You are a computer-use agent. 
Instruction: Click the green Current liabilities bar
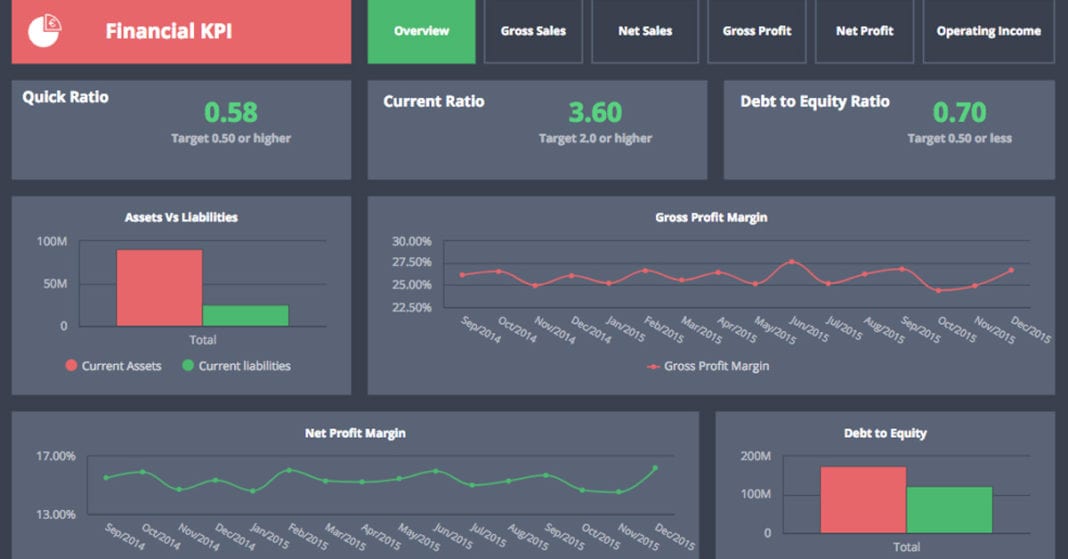(x=246, y=315)
